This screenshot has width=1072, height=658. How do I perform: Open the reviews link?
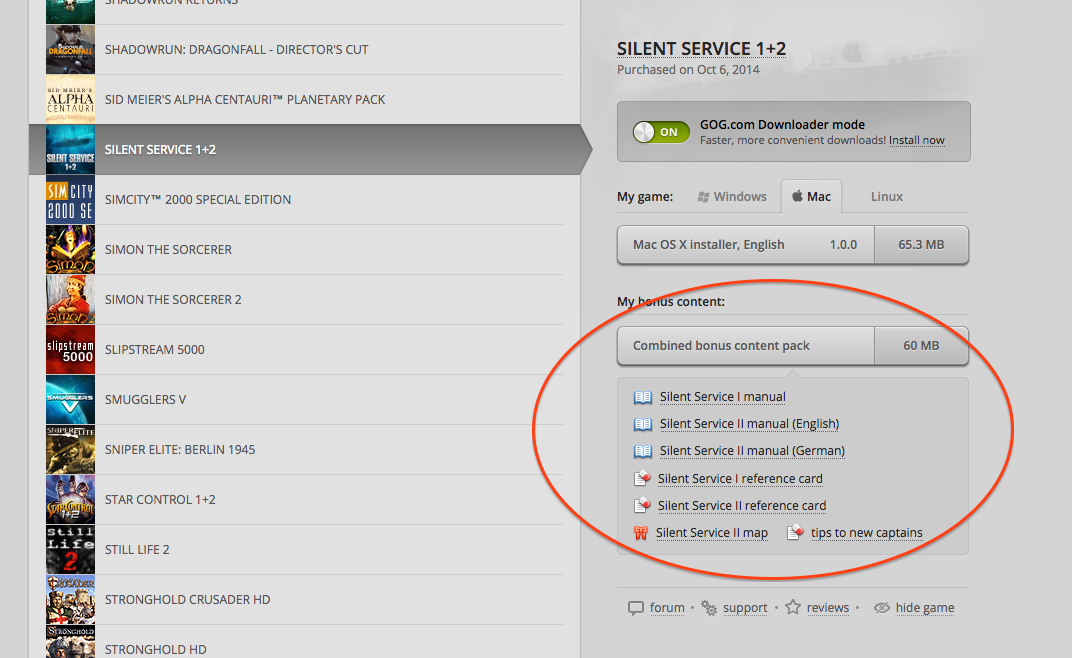point(828,607)
